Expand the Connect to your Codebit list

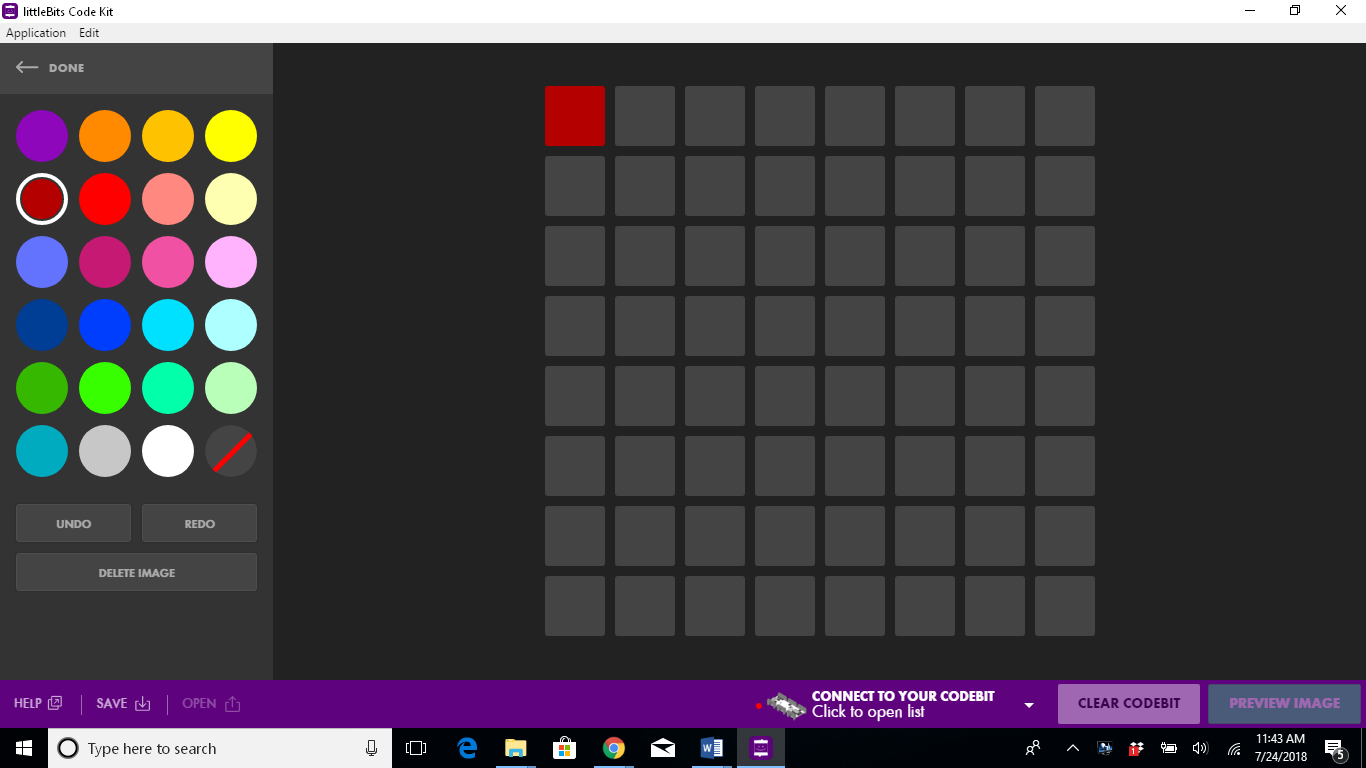point(1029,705)
